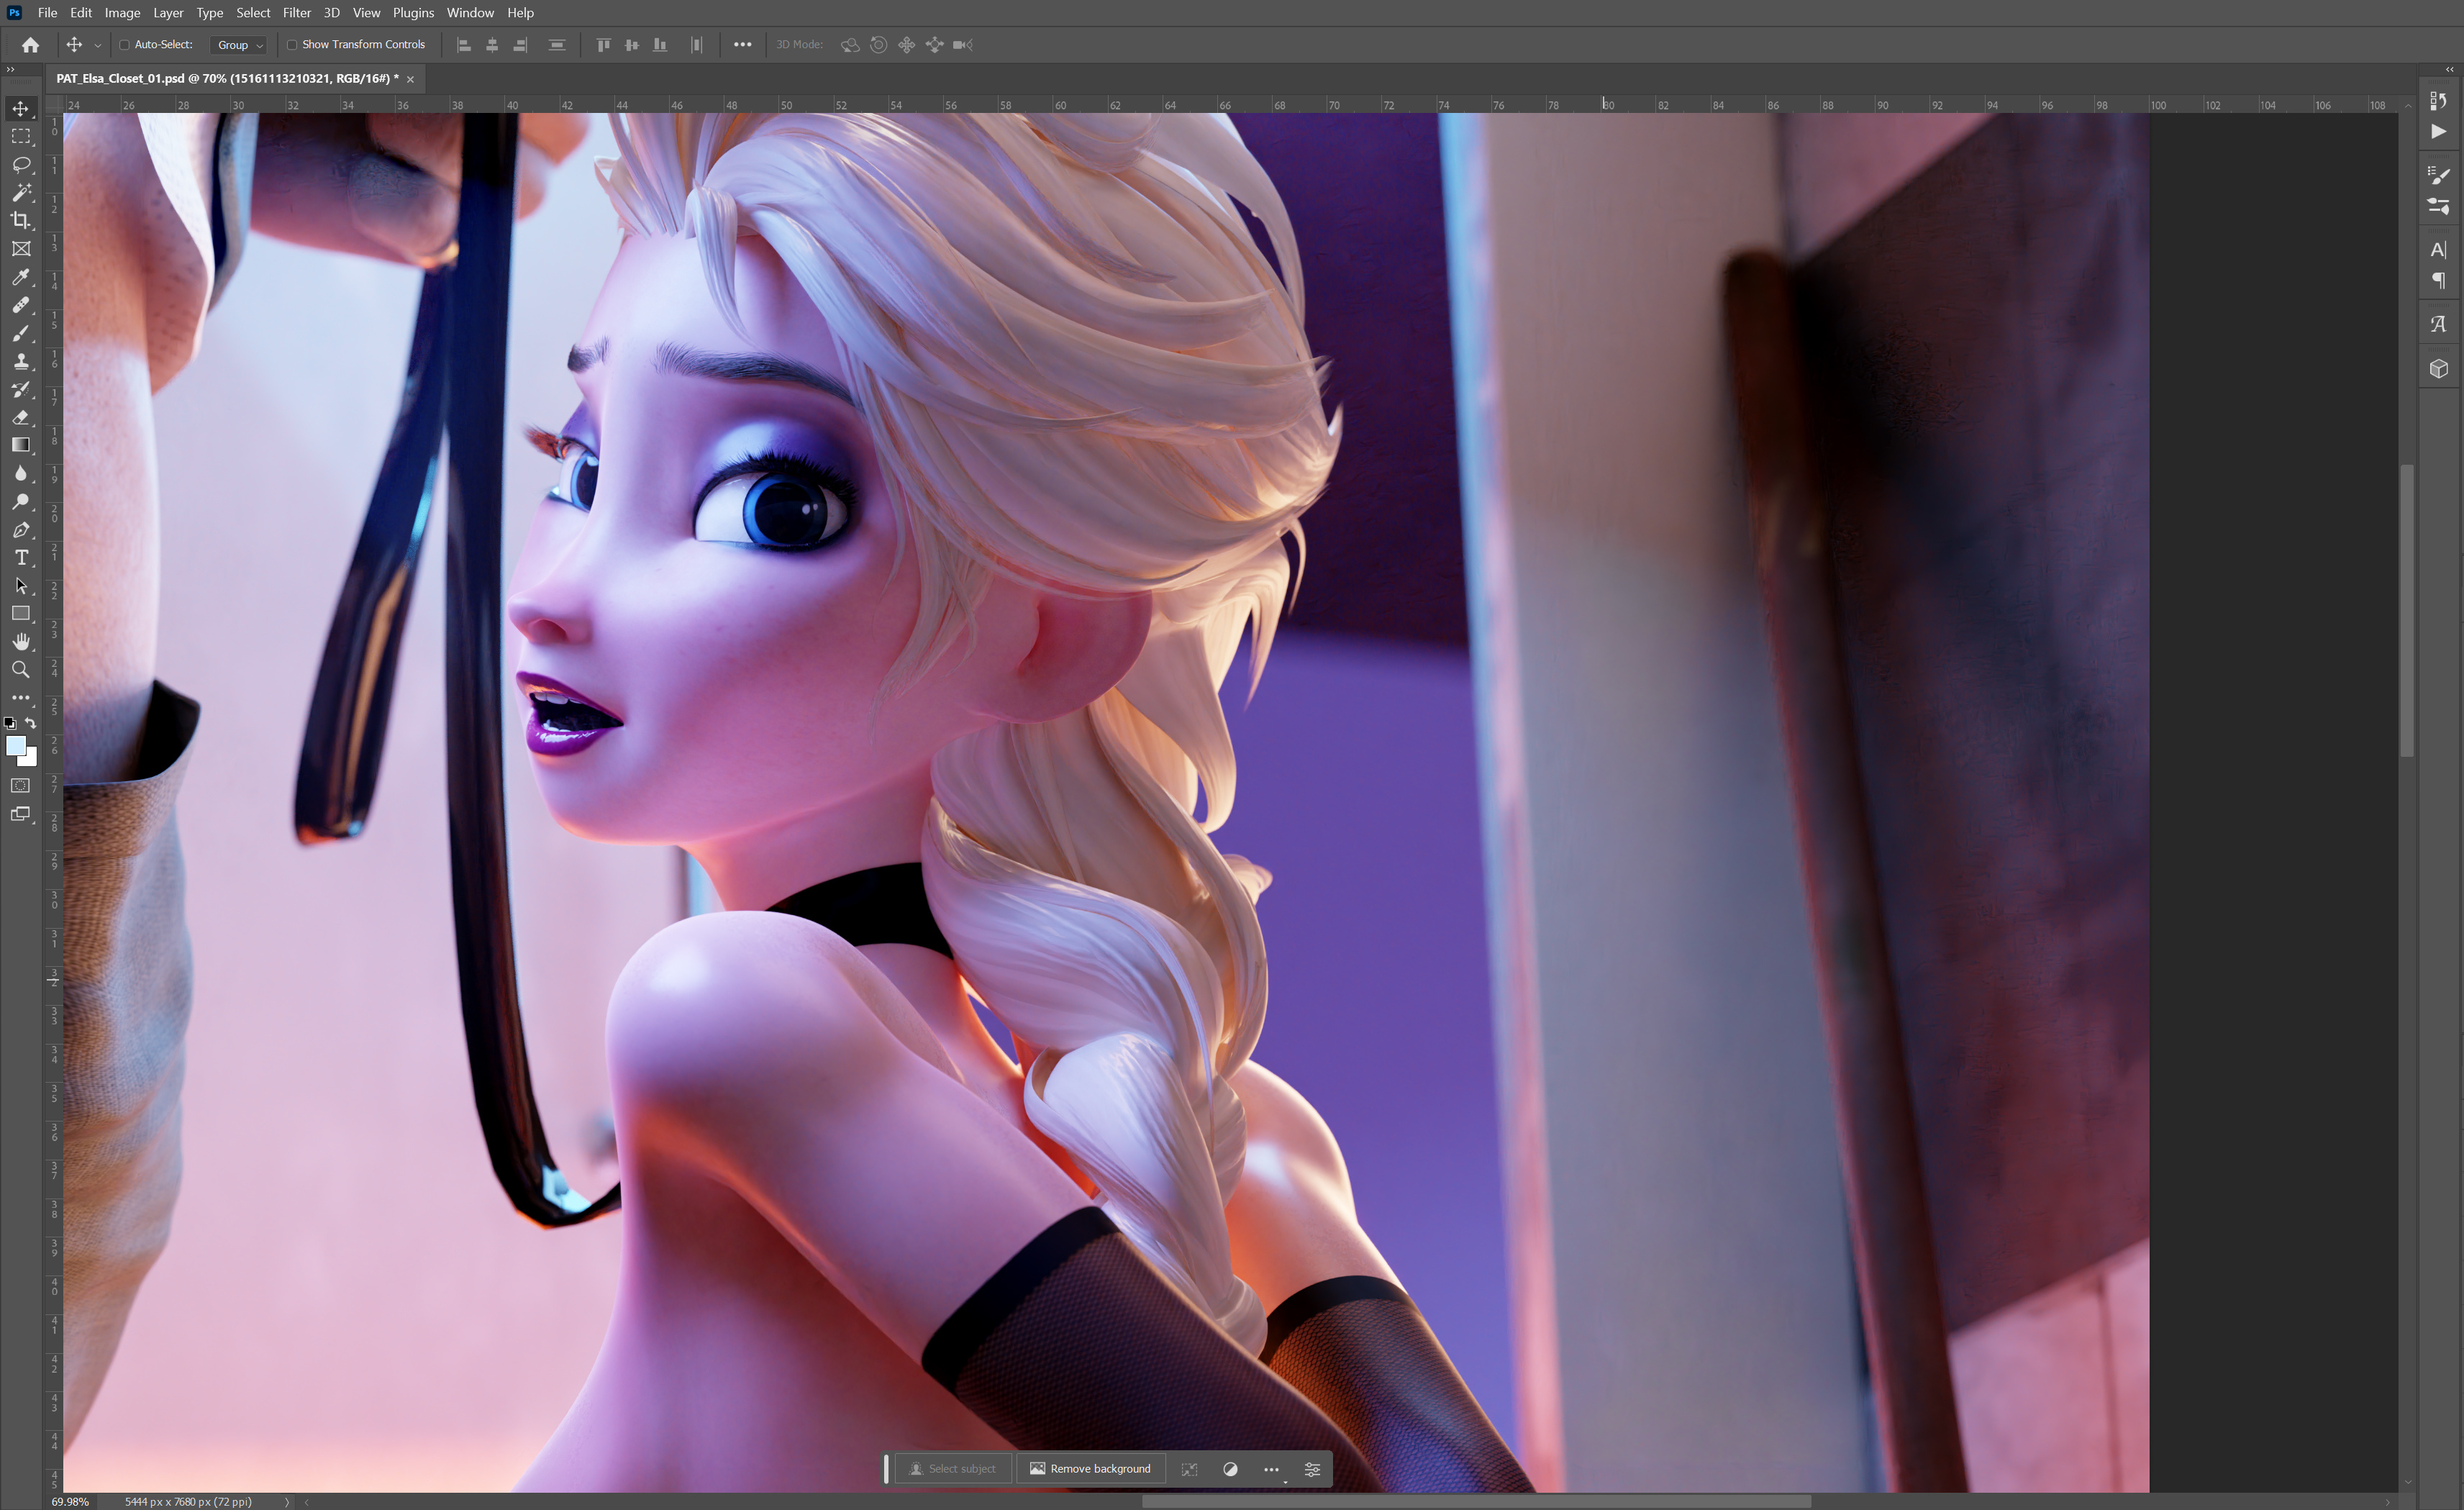Select the Clone Stamp tool
Image resolution: width=2464 pixels, height=1510 pixels.
pyautogui.click(x=21, y=361)
